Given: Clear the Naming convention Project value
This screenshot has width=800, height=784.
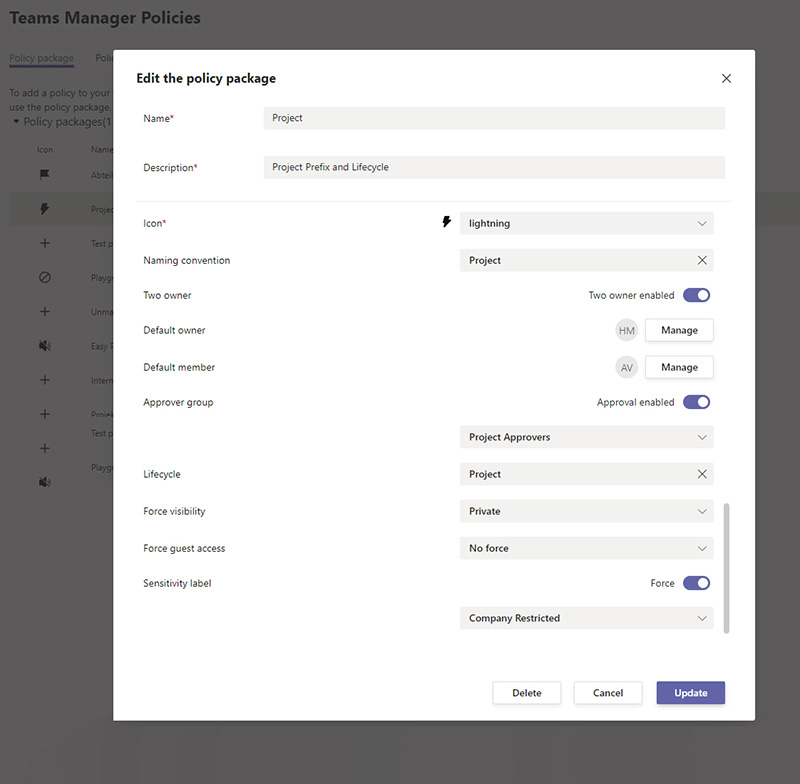Looking at the screenshot, I should point(702,260).
